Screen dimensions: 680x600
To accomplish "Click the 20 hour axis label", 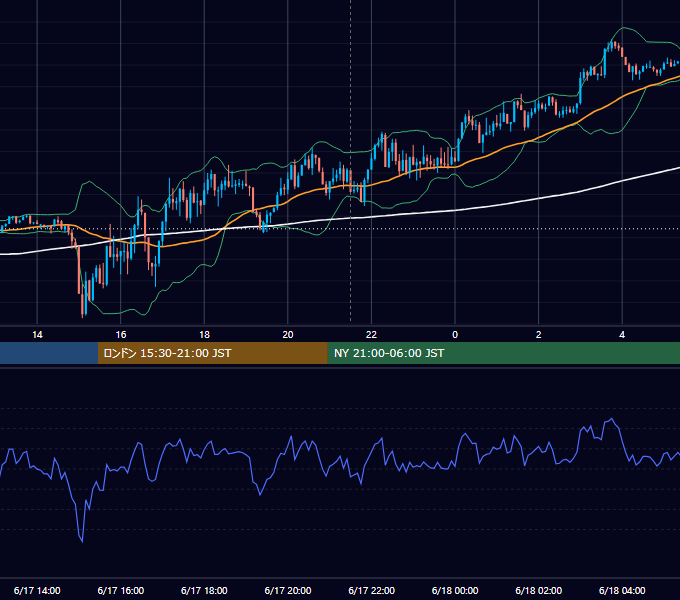I will (x=288, y=335).
